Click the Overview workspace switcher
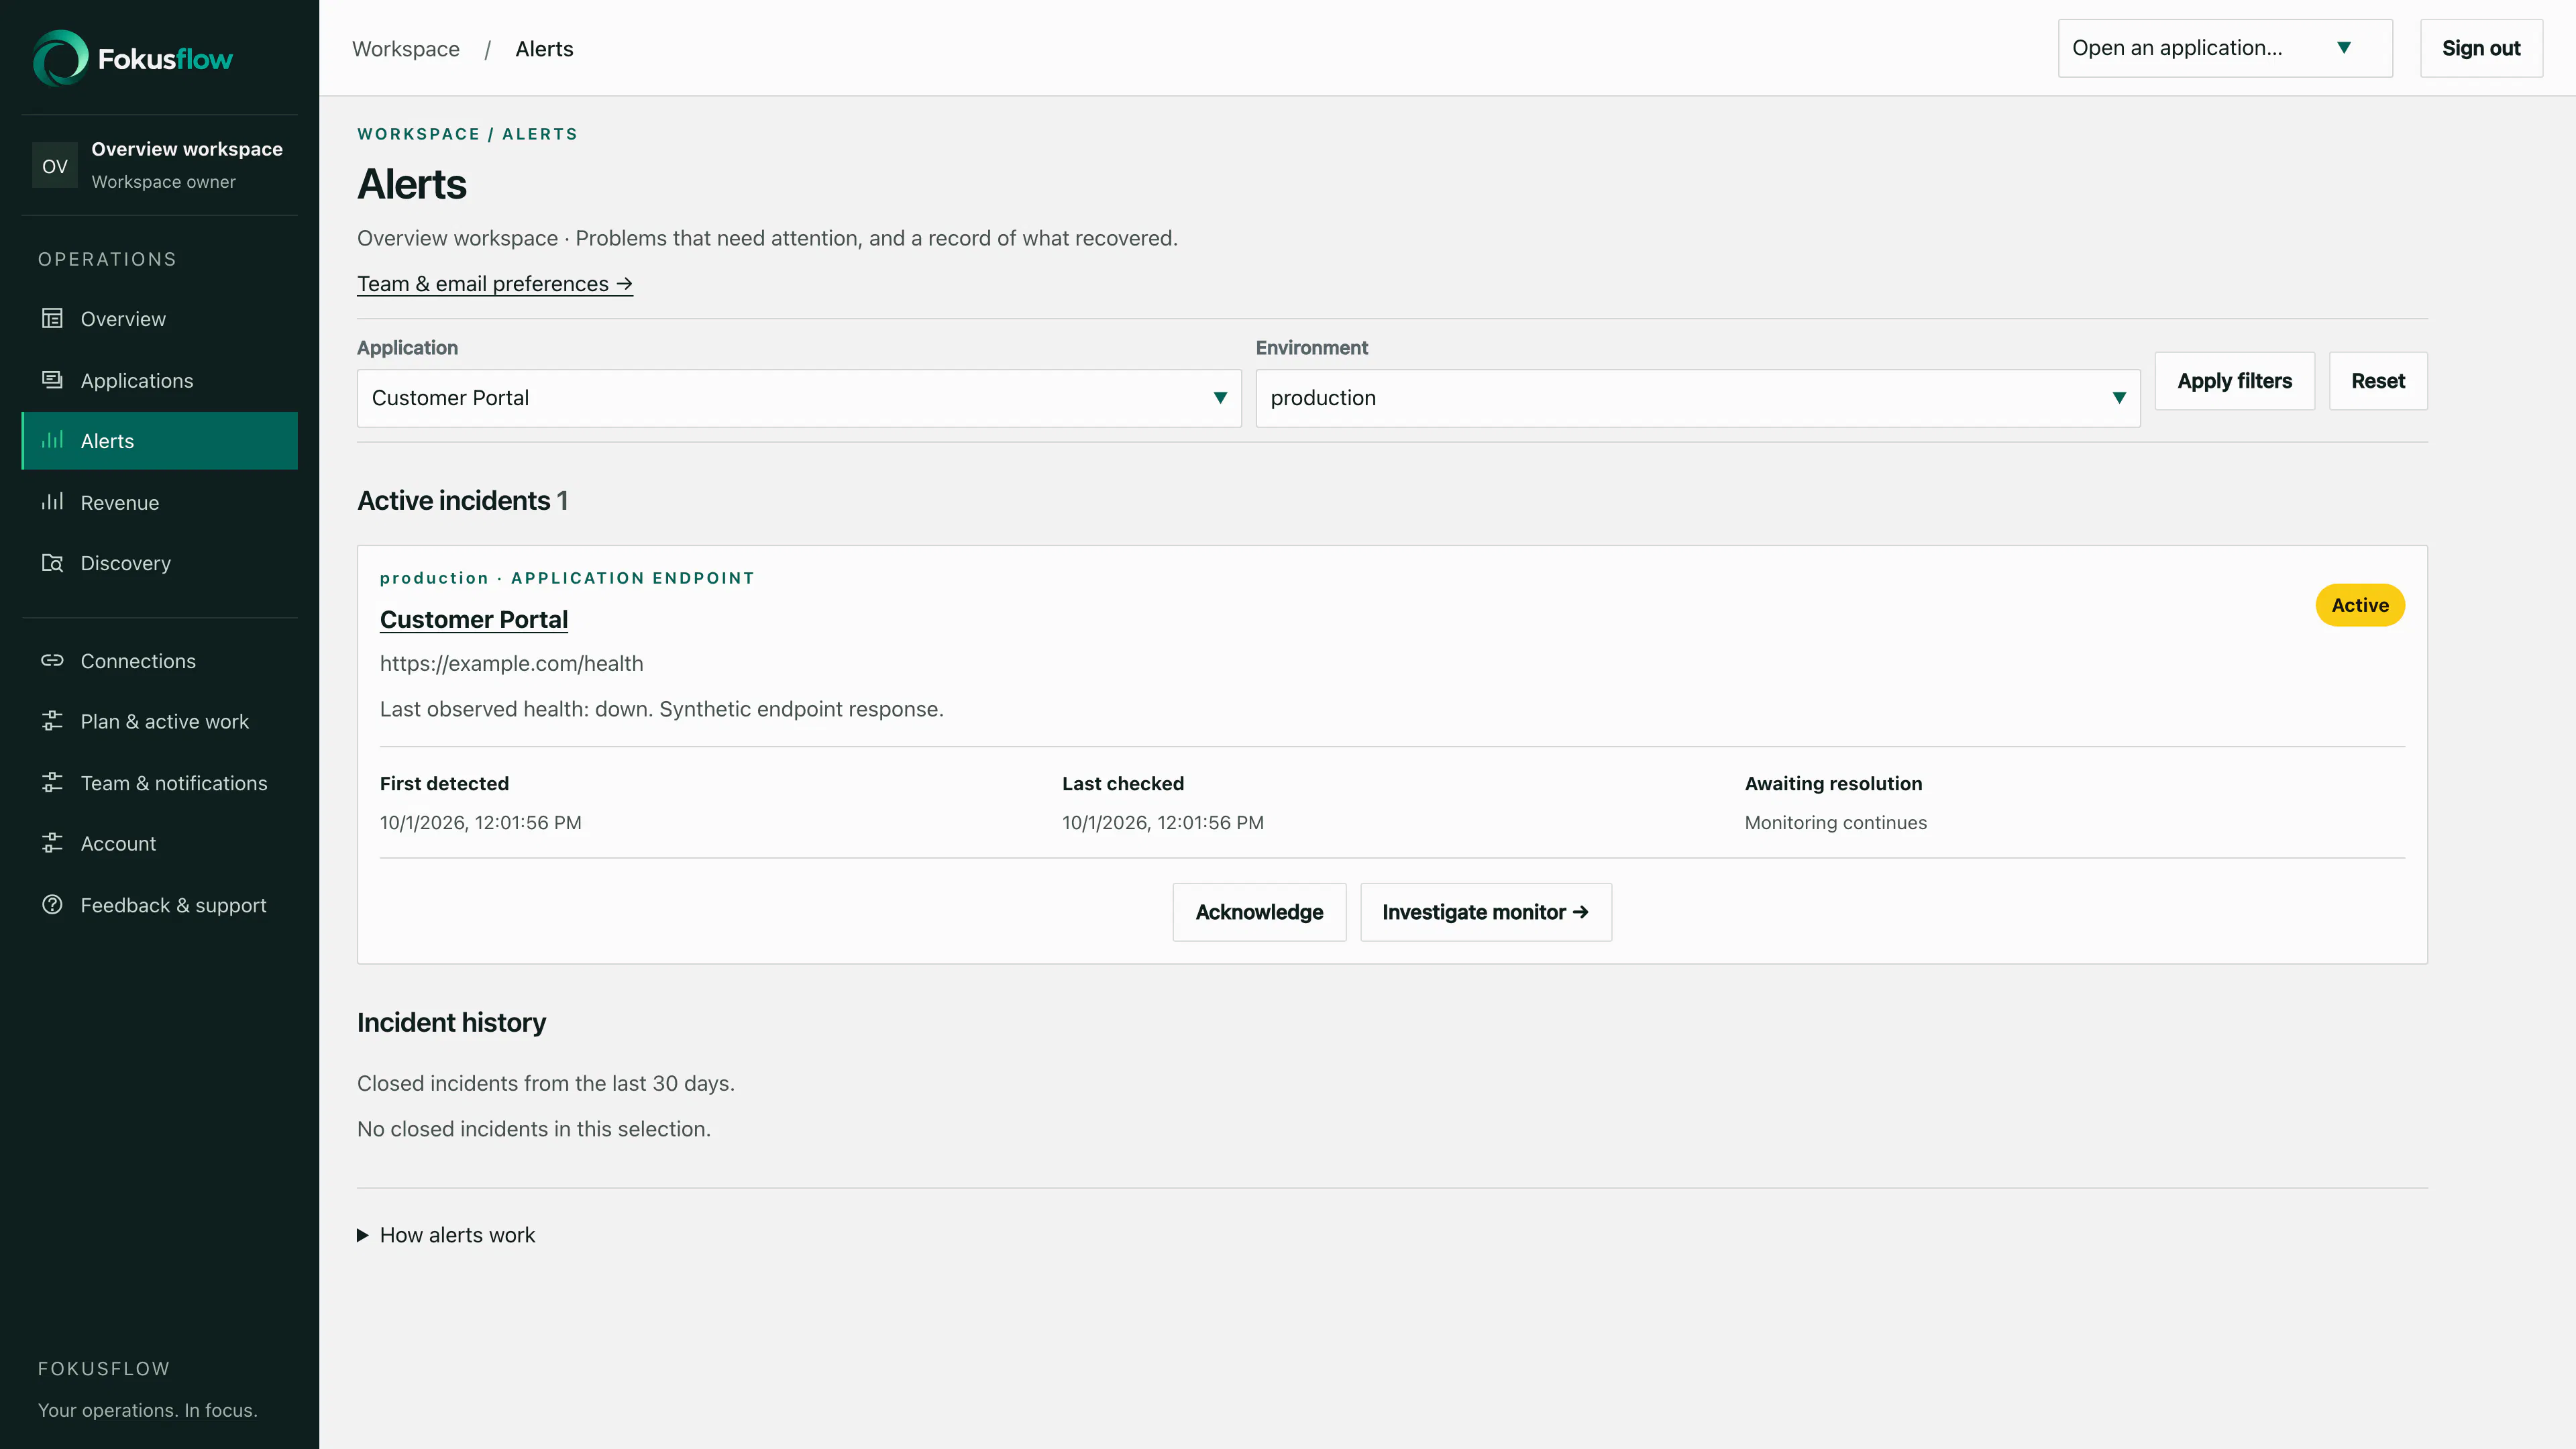Viewport: 2576px width, 1449px height. [160, 165]
